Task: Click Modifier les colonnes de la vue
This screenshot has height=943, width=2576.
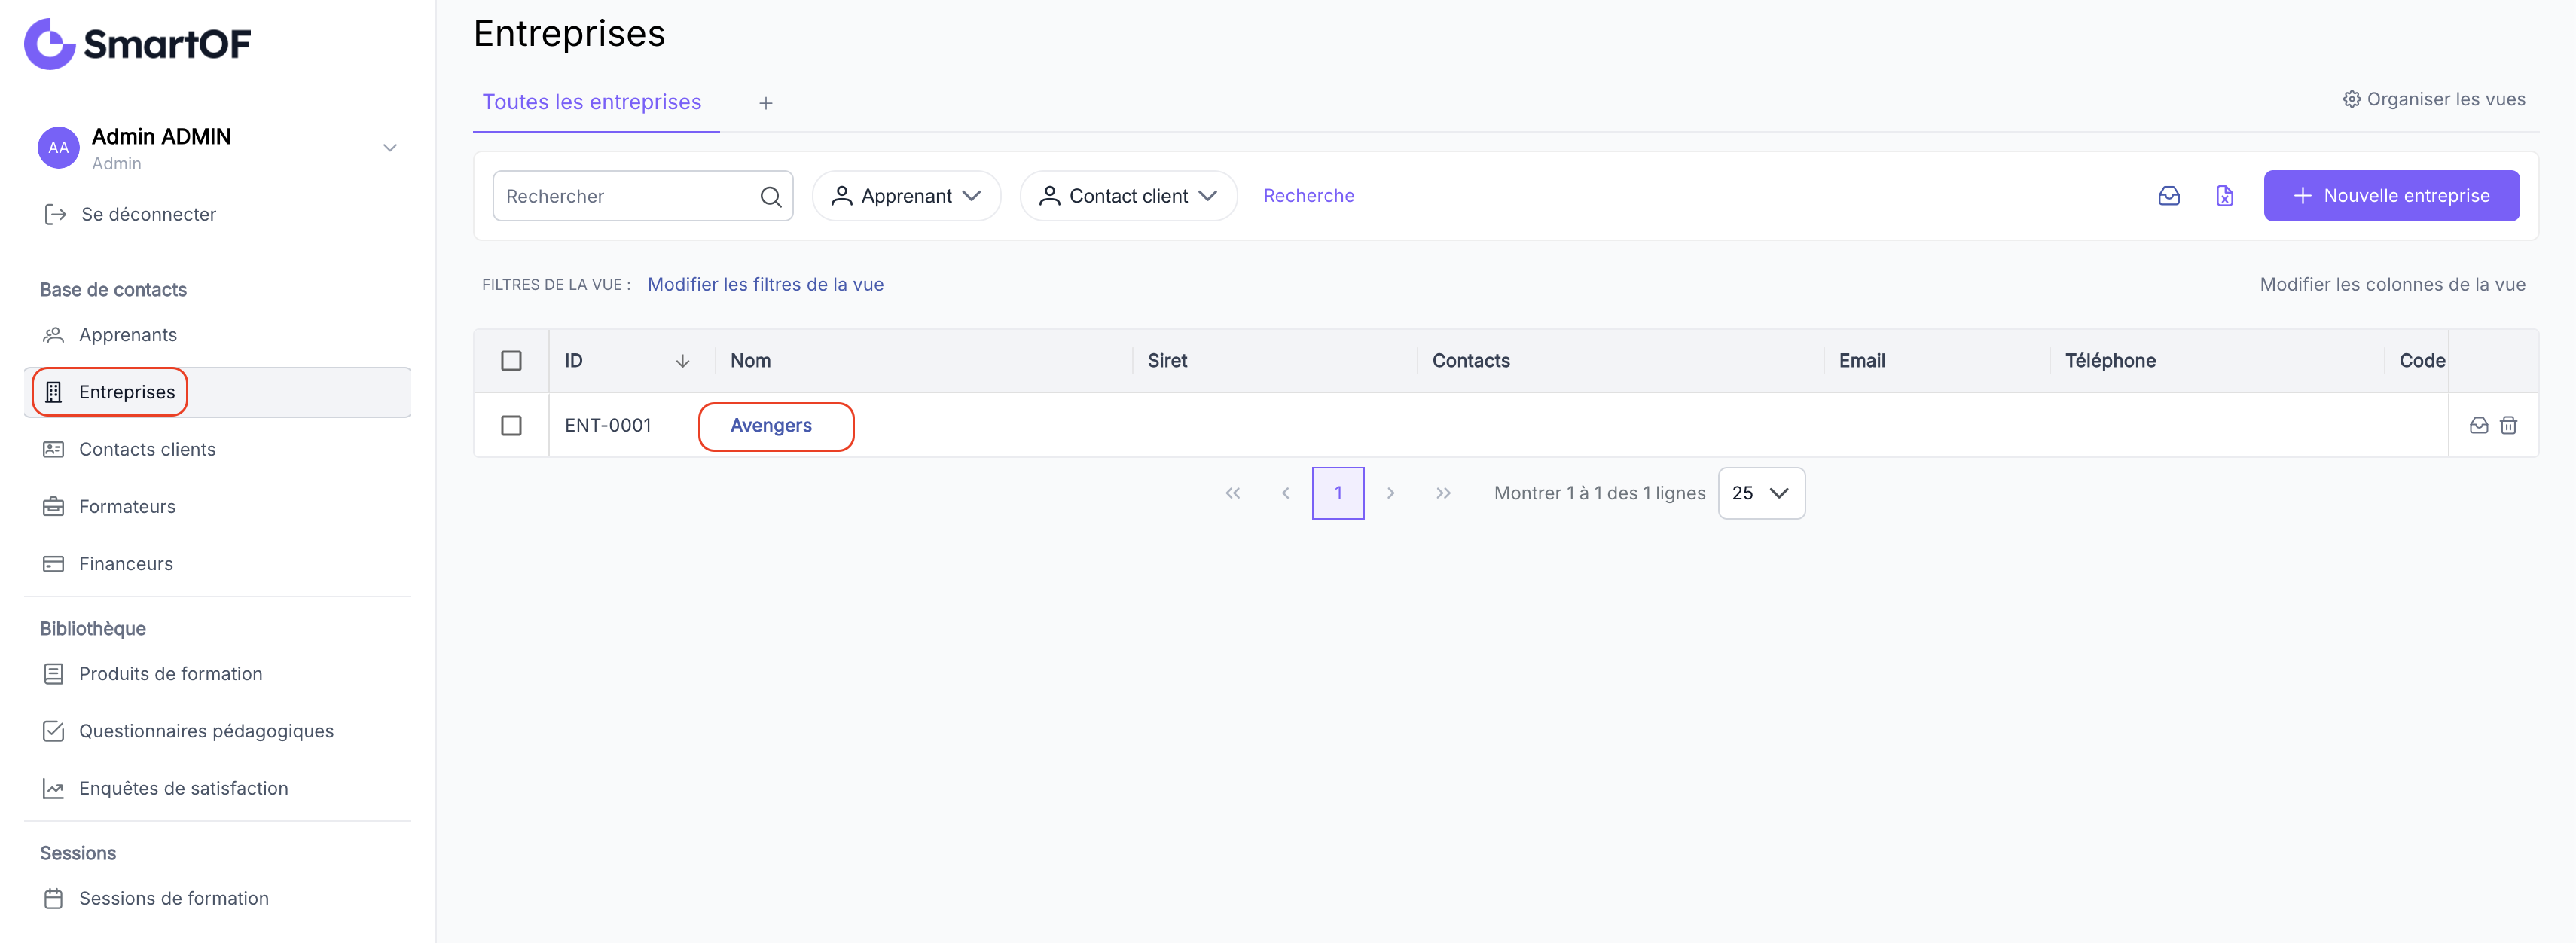Action: pyautogui.click(x=2392, y=284)
